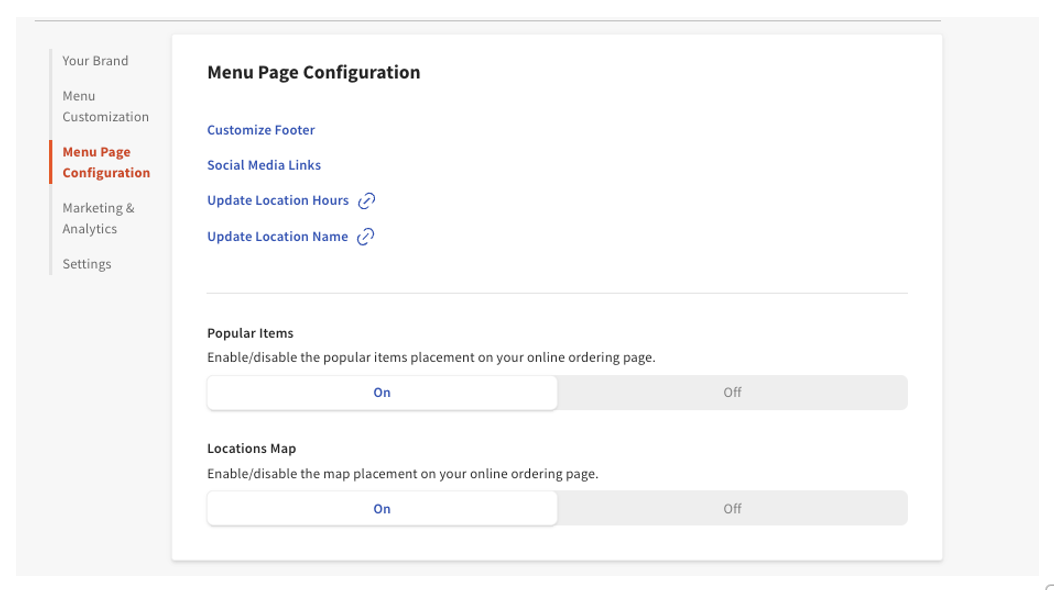Click the Update Location Hours link text
Screen dimensions: 1054x590
coord(277,200)
